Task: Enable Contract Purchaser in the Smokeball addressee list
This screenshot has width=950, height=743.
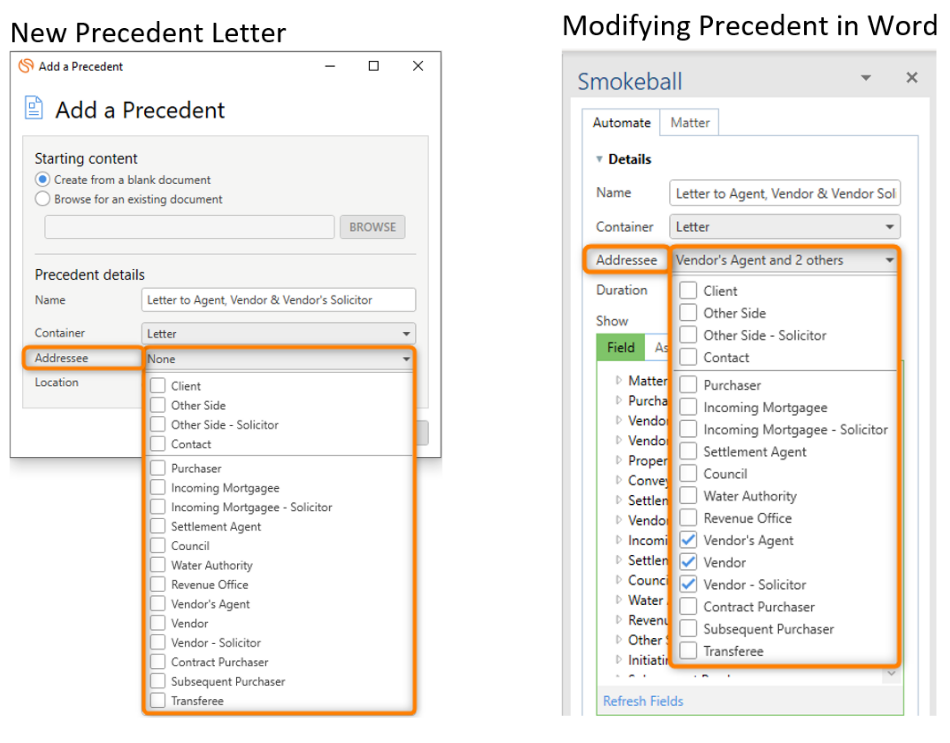Action: pos(688,606)
